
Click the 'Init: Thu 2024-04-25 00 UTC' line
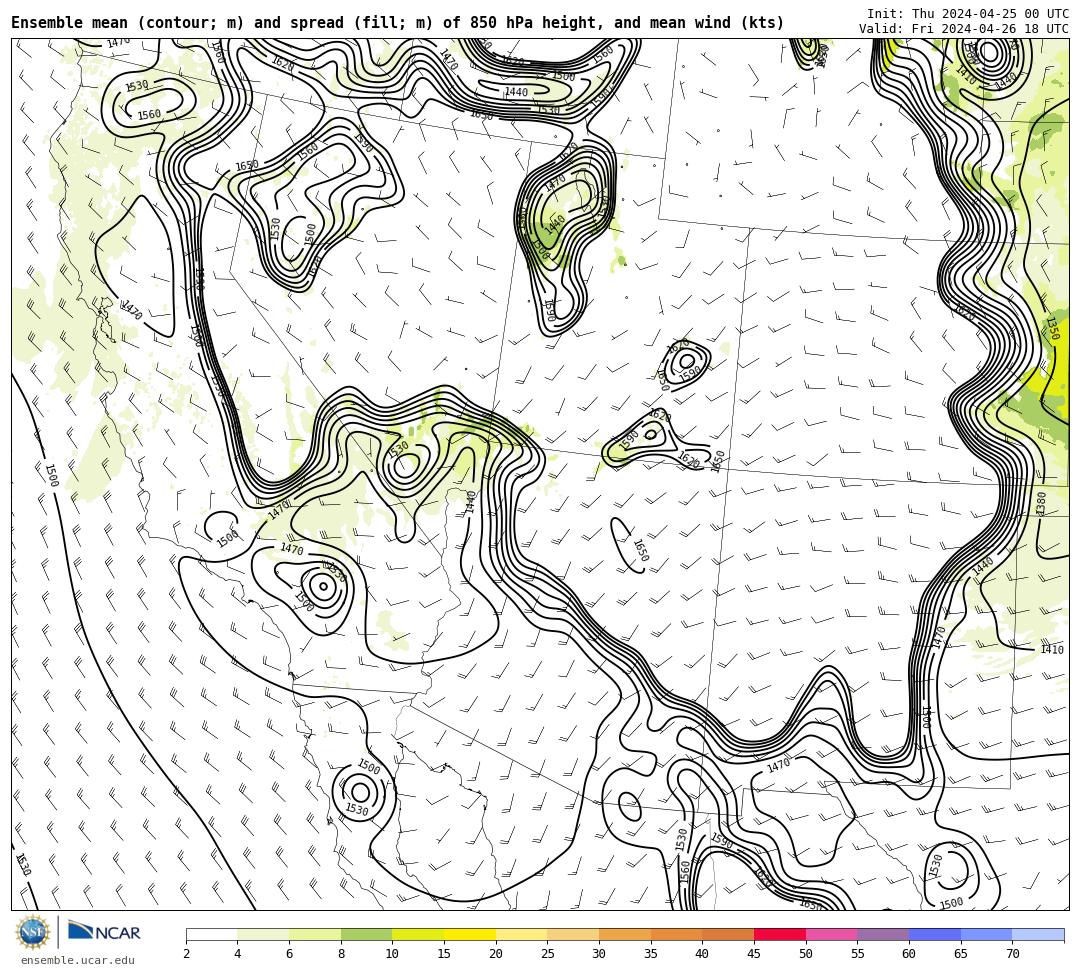point(968,14)
